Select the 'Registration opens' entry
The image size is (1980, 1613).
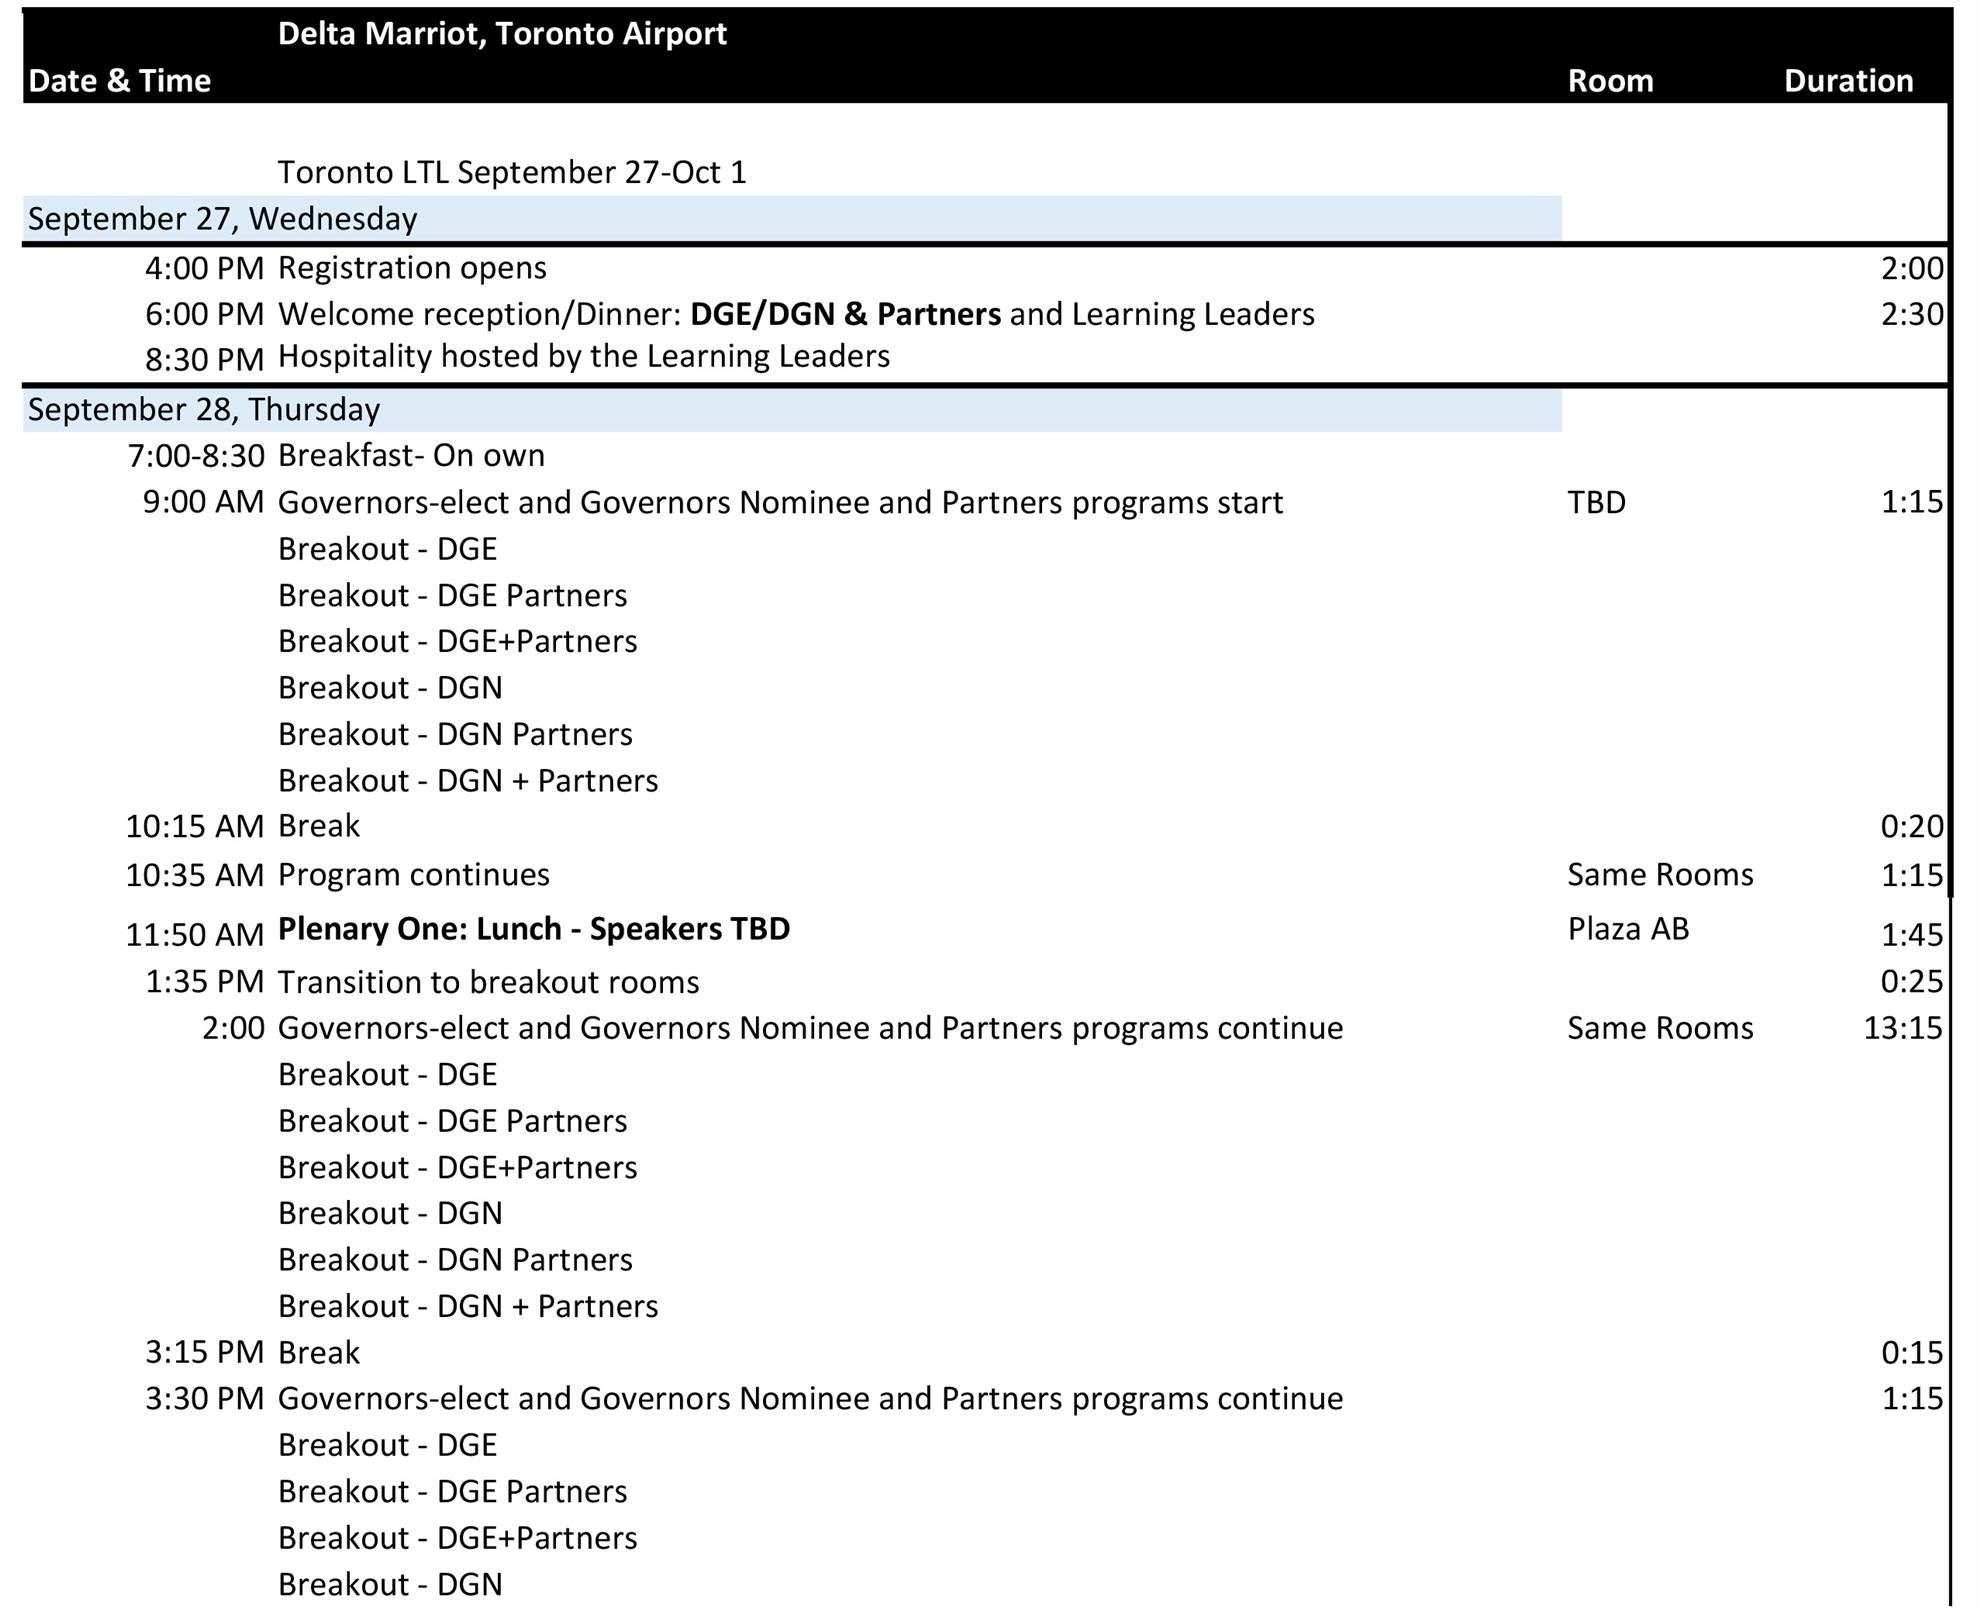pyautogui.click(x=412, y=268)
